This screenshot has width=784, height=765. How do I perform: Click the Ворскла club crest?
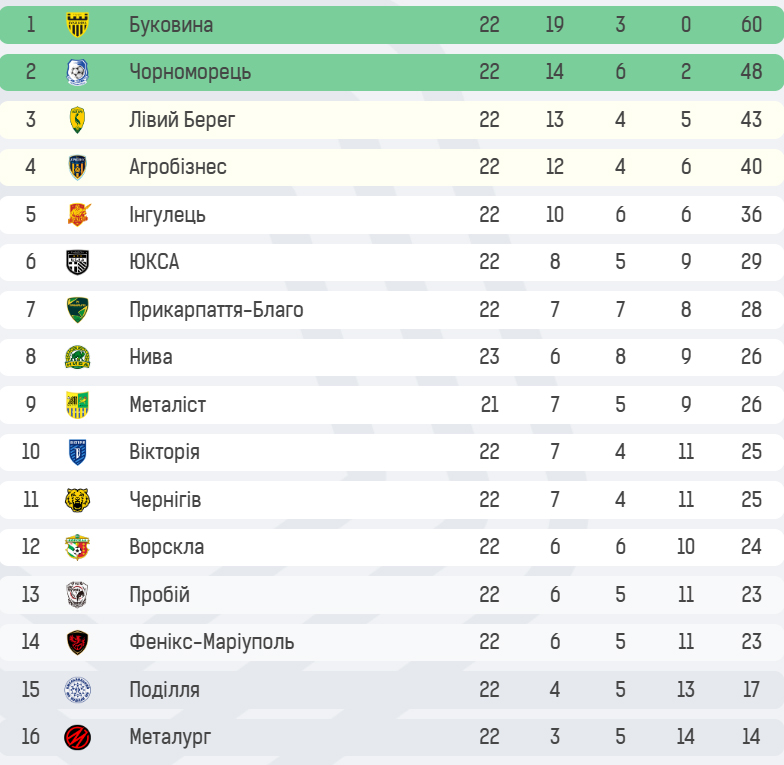[78, 547]
